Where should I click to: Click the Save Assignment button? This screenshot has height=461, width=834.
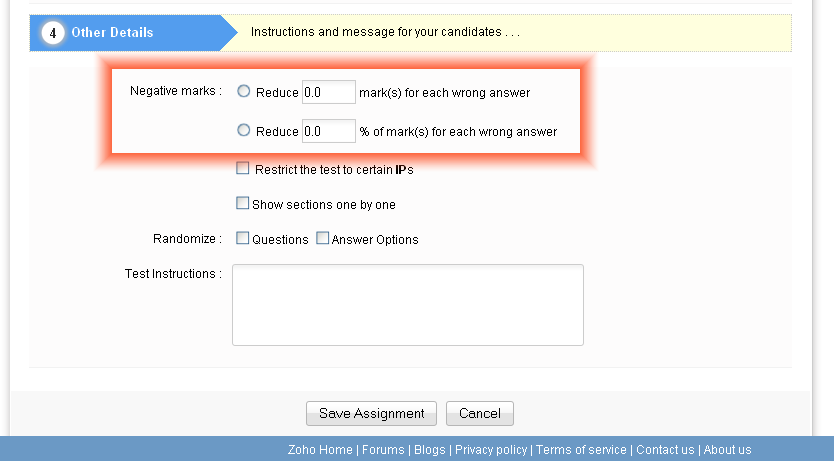pyautogui.click(x=371, y=413)
